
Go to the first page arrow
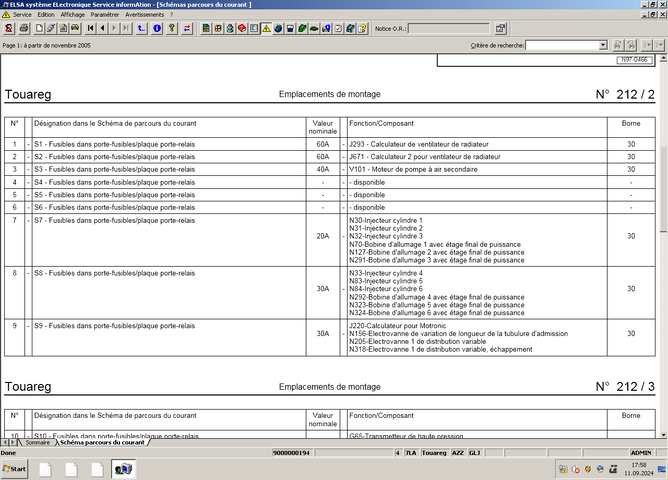pyautogui.click(x=91, y=29)
